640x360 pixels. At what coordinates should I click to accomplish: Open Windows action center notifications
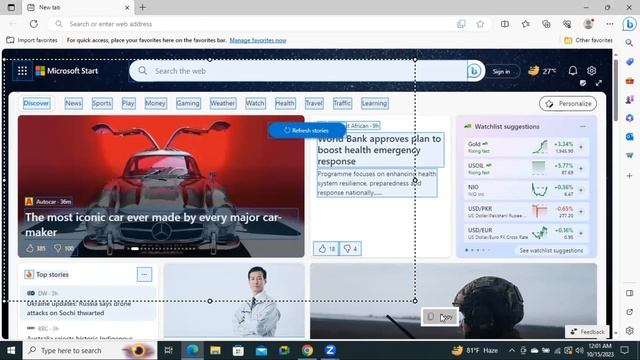pyautogui.click(x=624, y=350)
